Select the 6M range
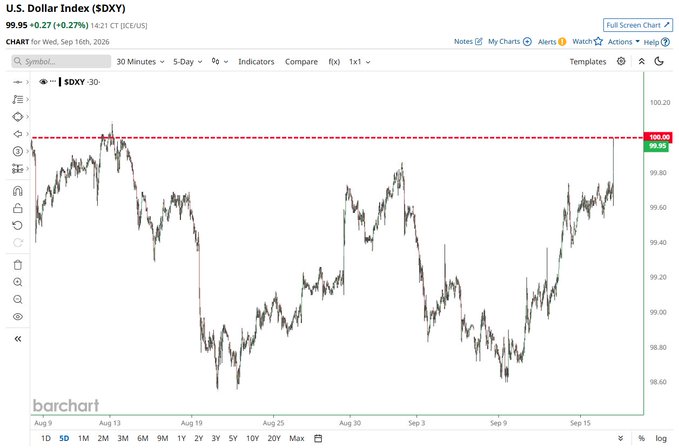 click(x=143, y=438)
